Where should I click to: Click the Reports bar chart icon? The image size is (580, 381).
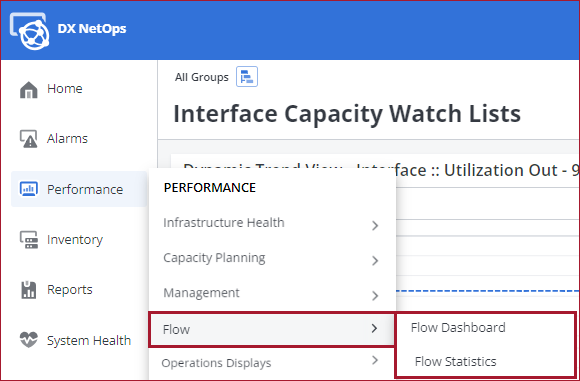(28, 290)
